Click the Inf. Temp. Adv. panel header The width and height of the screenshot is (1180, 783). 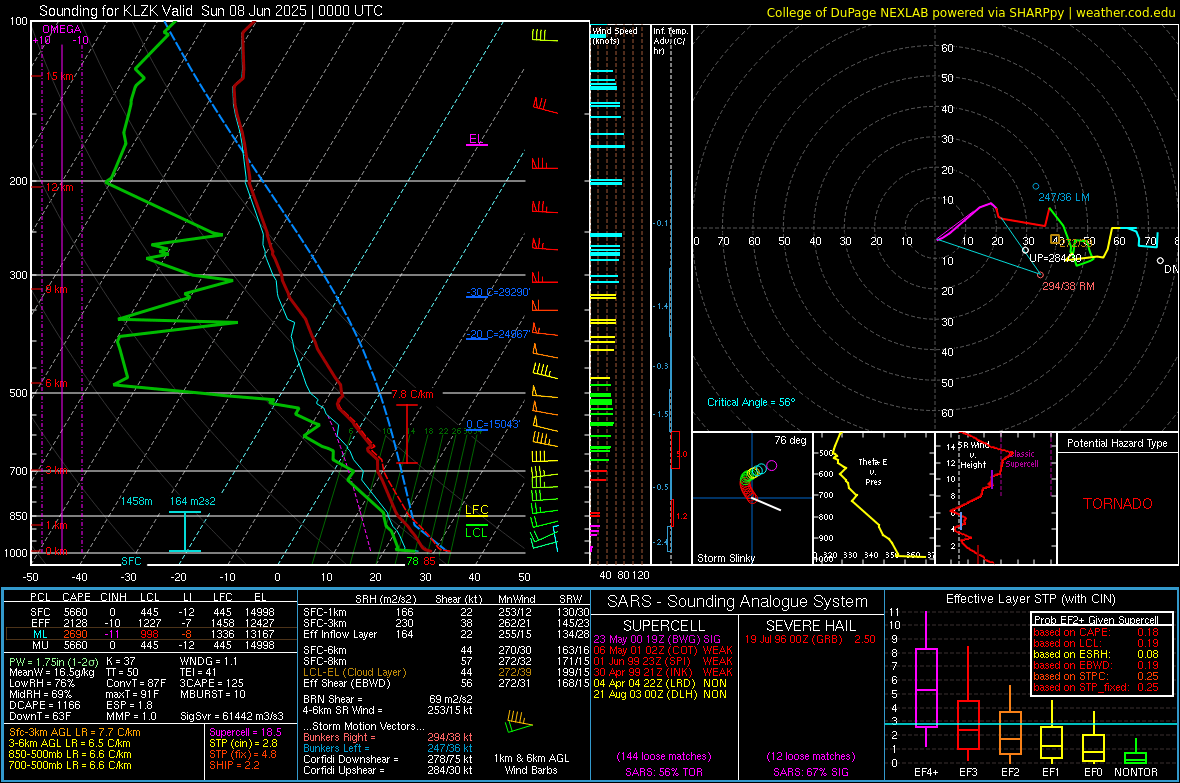coord(671,40)
